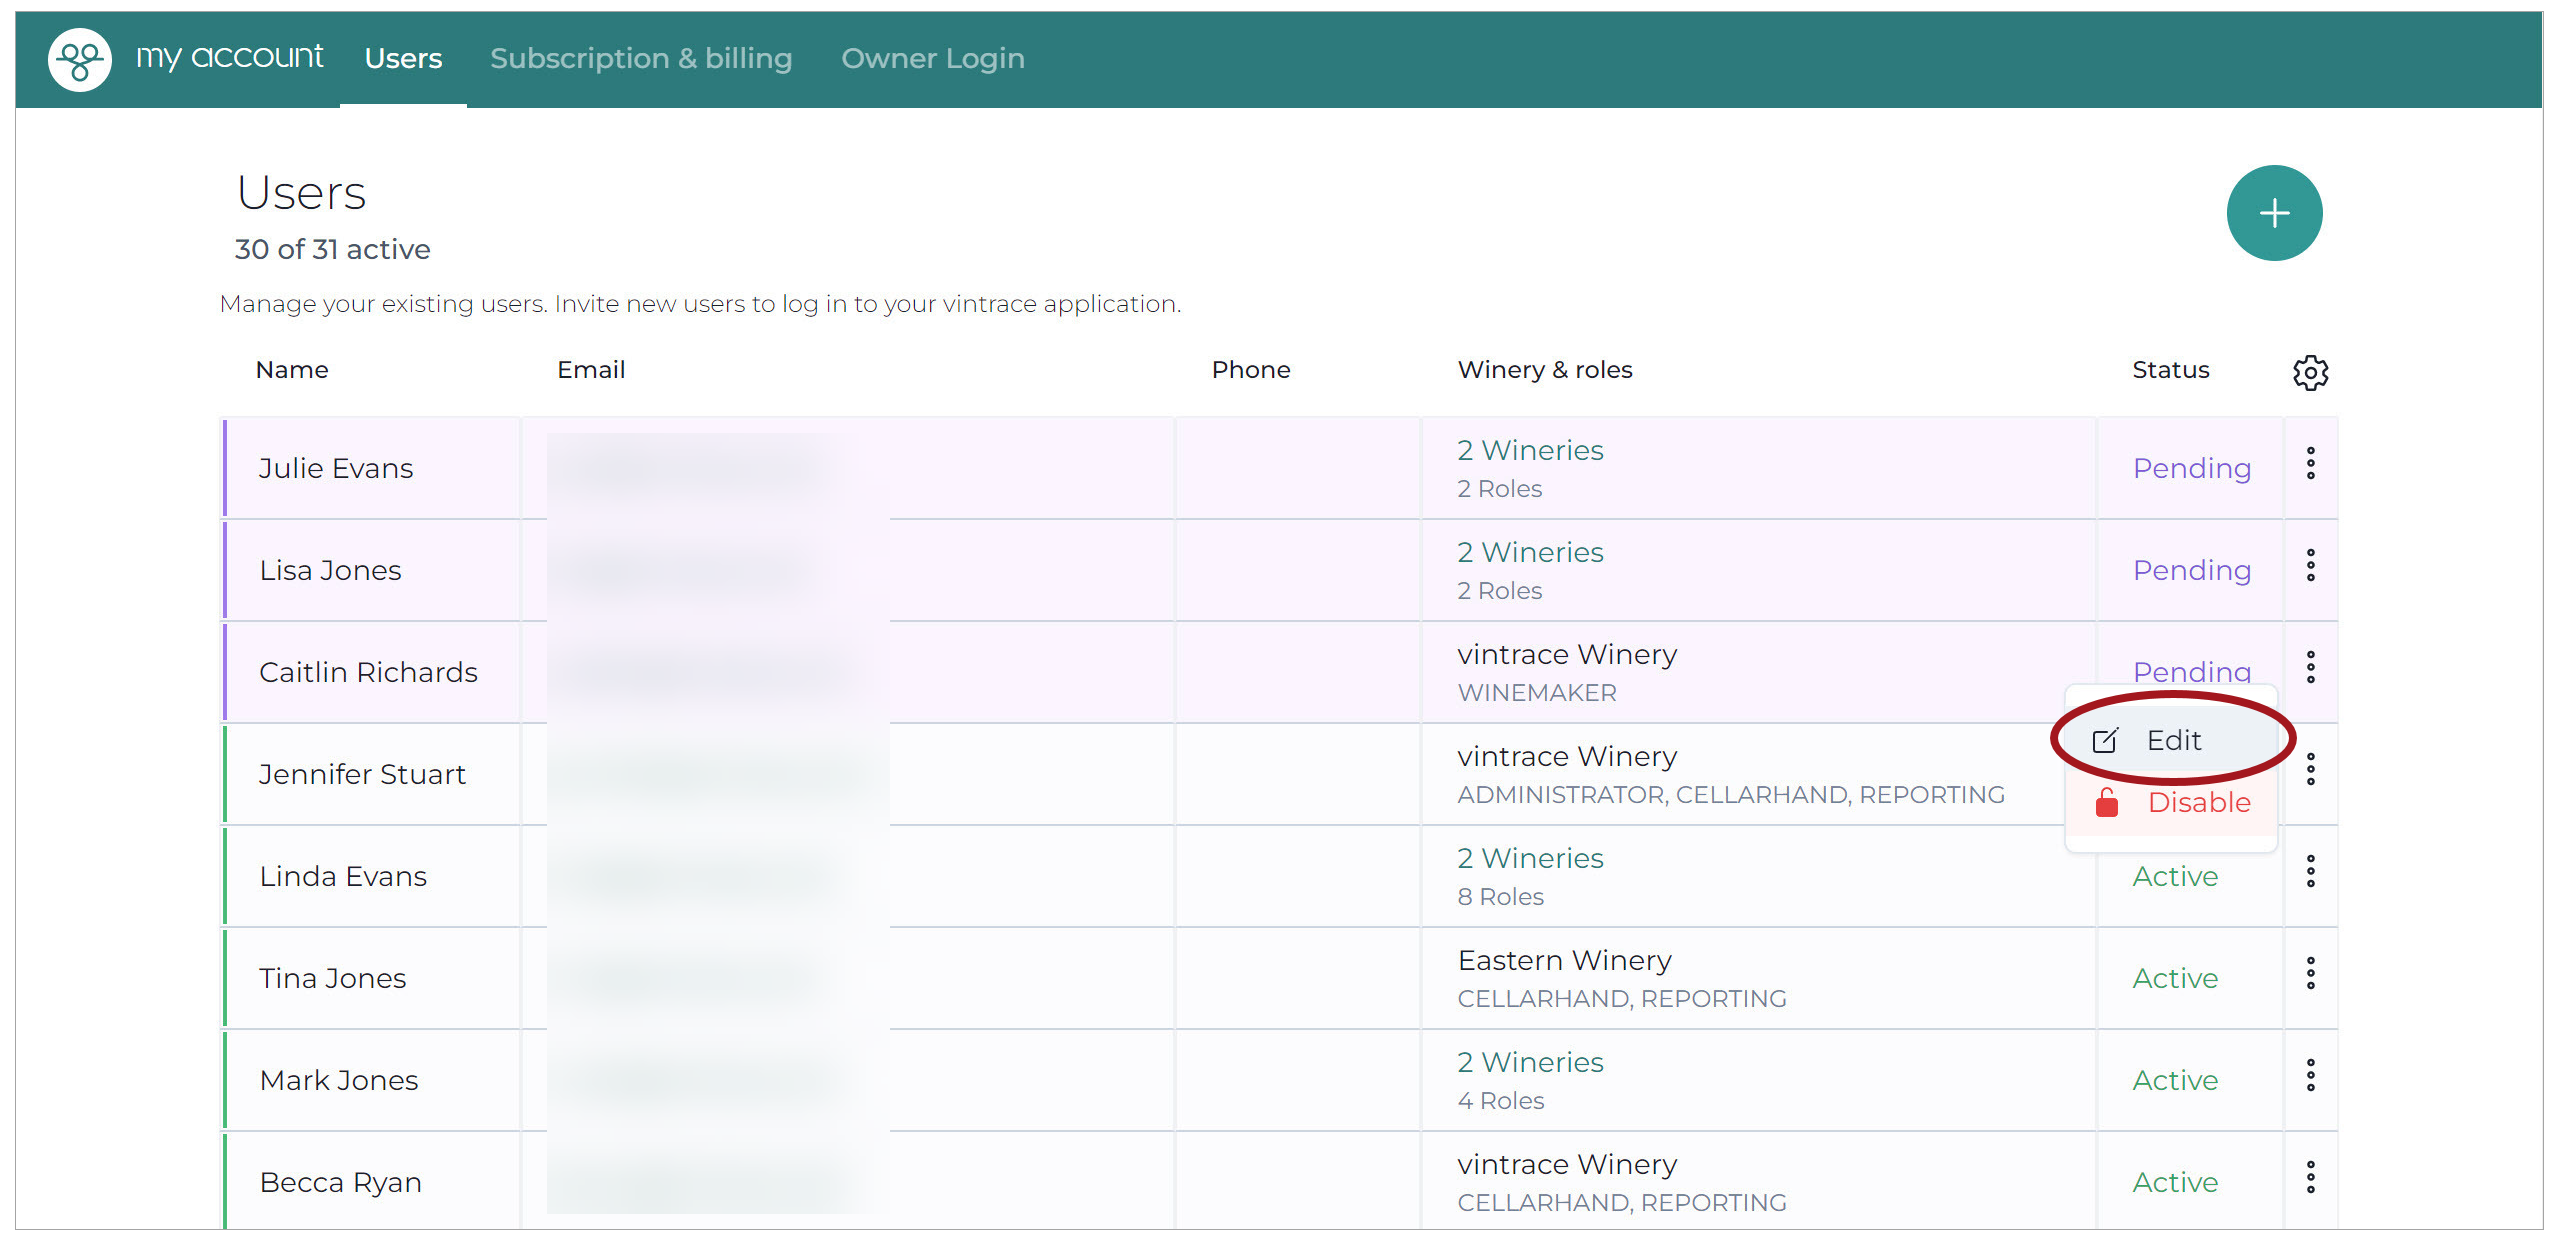The height and width of the screenshot is (1240, 2561).
Task: Open the Owner Login tab
Action: tap(932, 59)
